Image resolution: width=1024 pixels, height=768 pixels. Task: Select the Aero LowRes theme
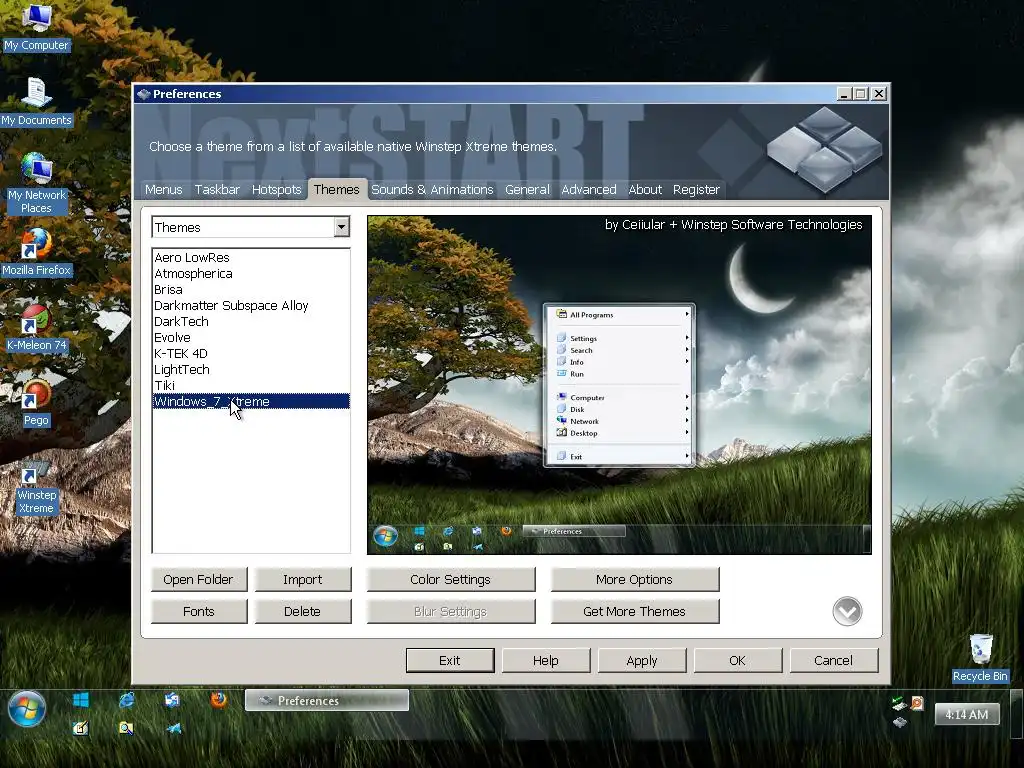251,257
